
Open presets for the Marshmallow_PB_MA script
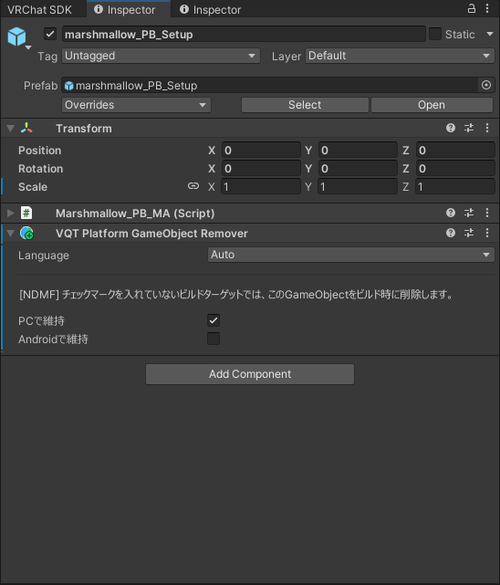[469, 213]
